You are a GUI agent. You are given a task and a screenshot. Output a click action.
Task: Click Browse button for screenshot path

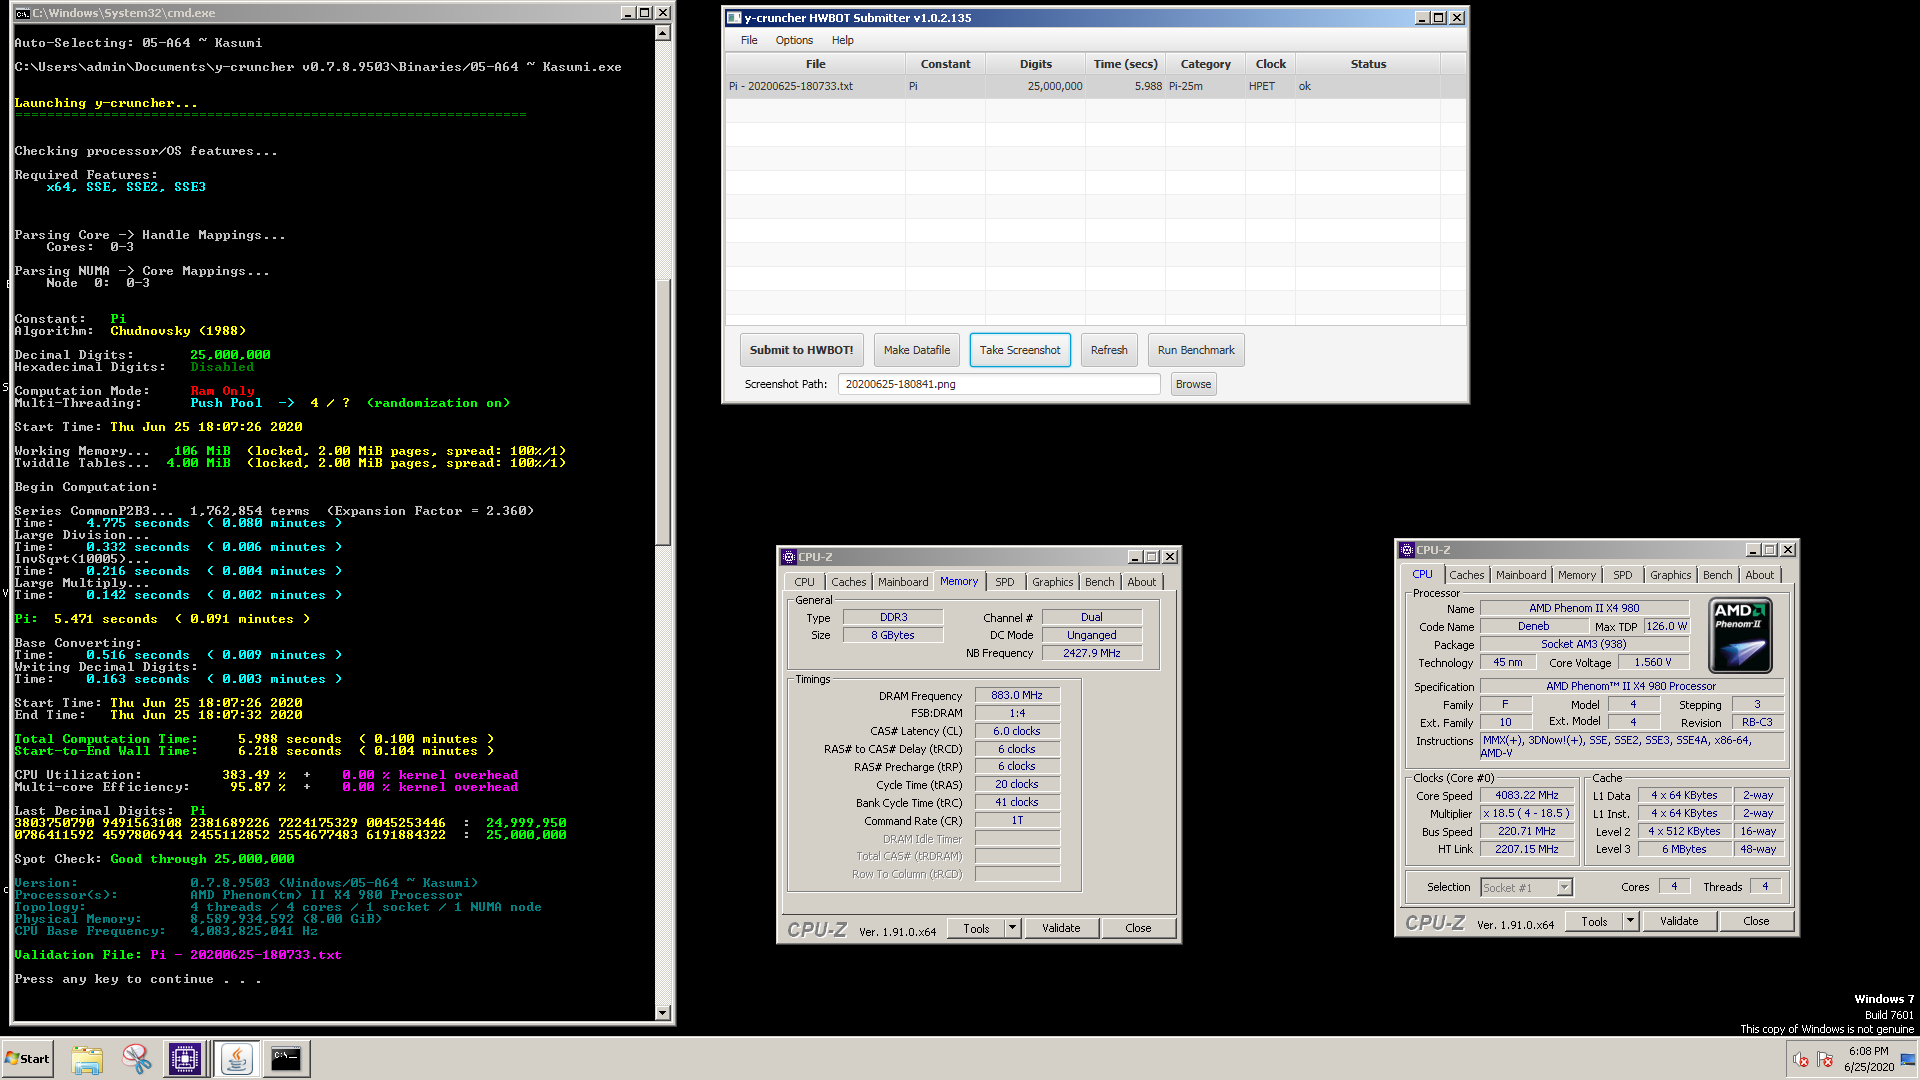[1193, 384]
